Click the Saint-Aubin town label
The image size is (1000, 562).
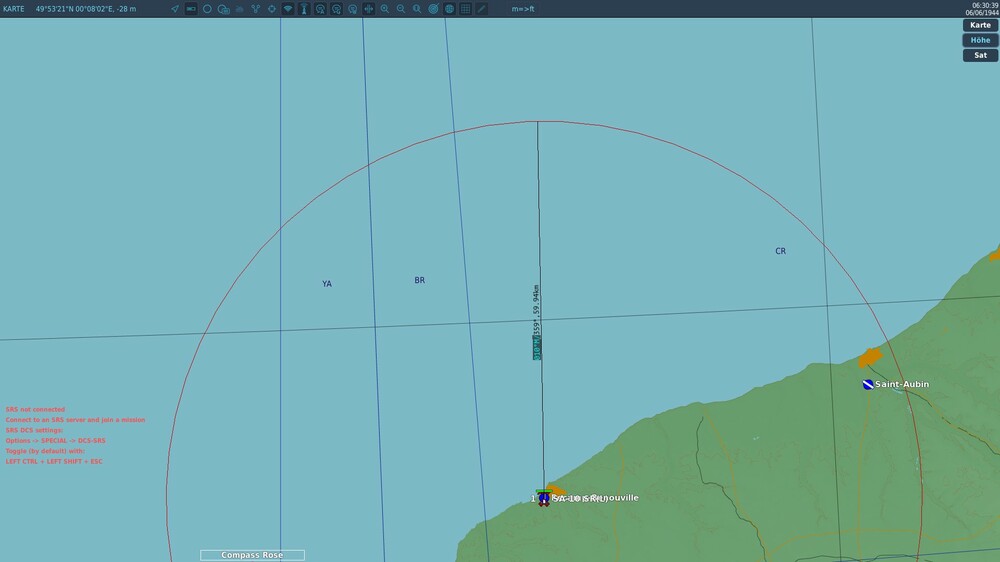click(902, 384)
